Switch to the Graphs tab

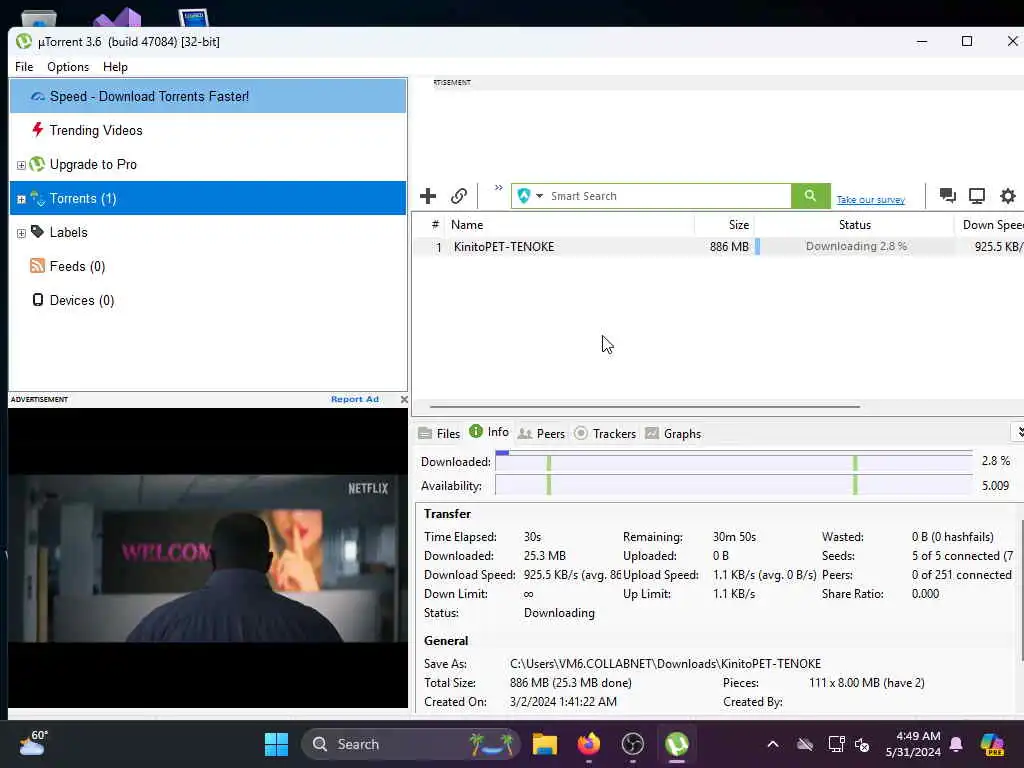(x=673, y=434)
